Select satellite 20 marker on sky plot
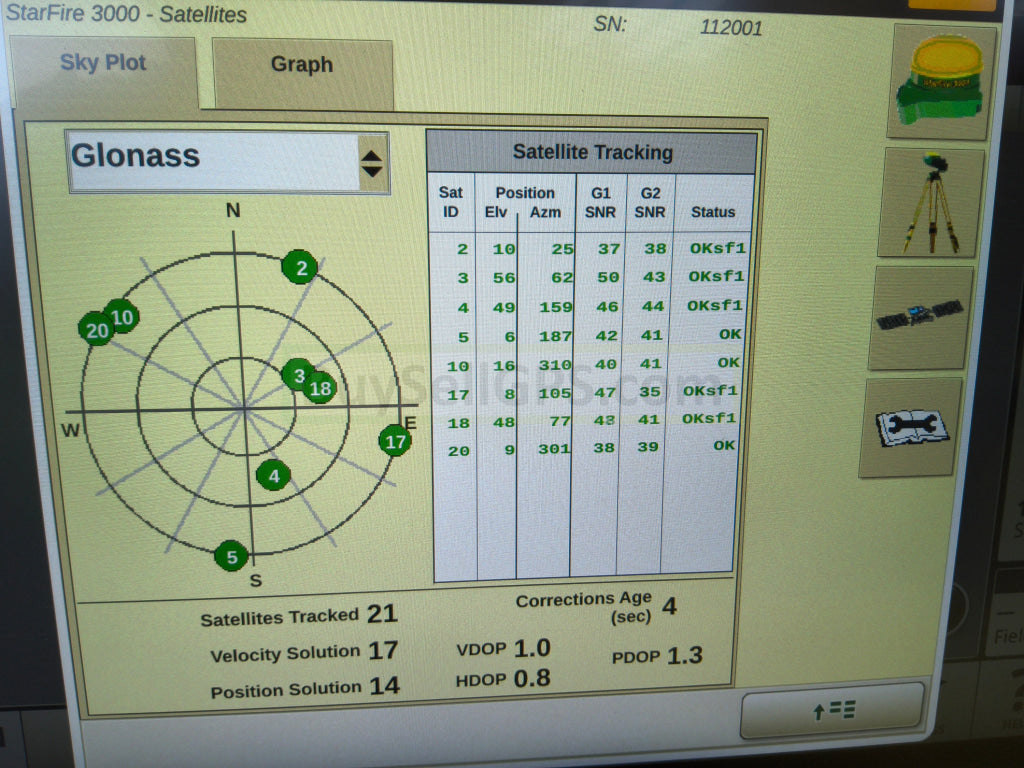Screen dimensions: 1024x768 96,330
